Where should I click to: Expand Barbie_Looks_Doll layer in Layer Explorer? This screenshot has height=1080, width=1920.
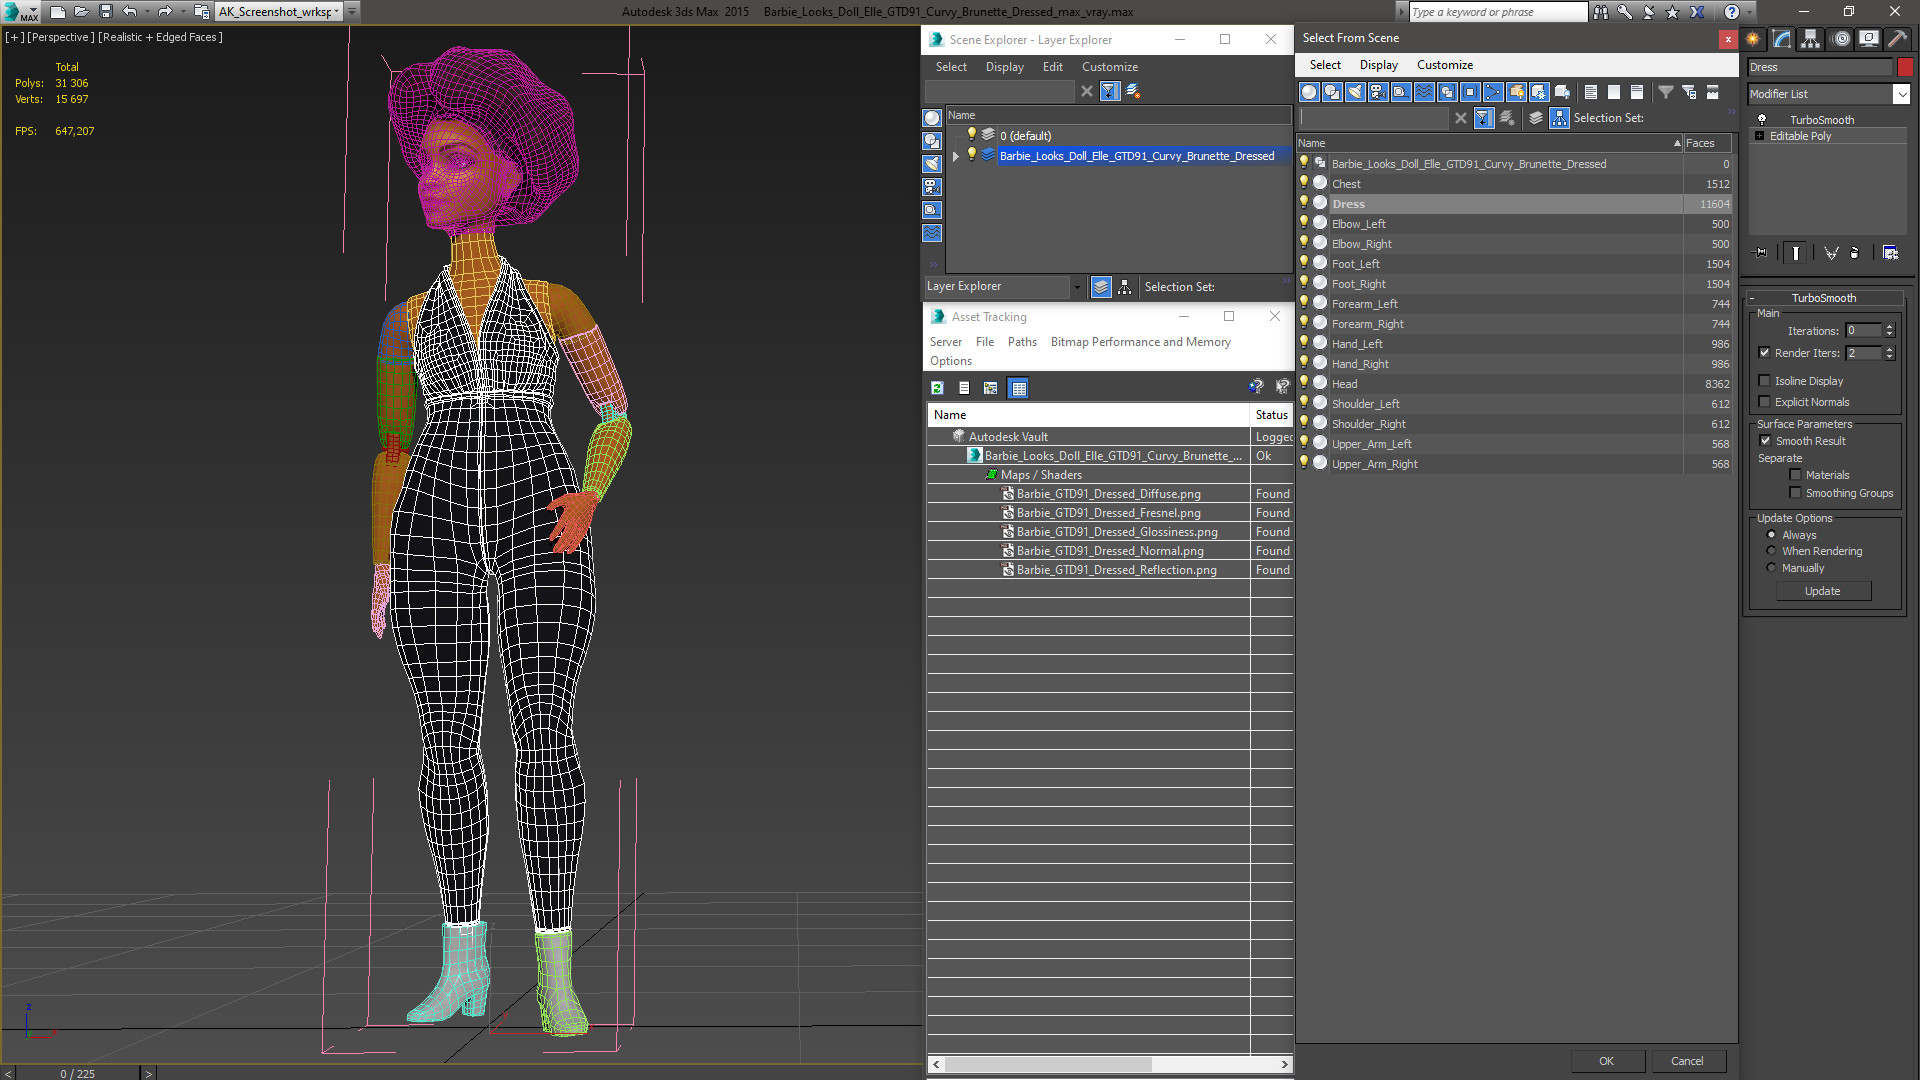point(956,156)
